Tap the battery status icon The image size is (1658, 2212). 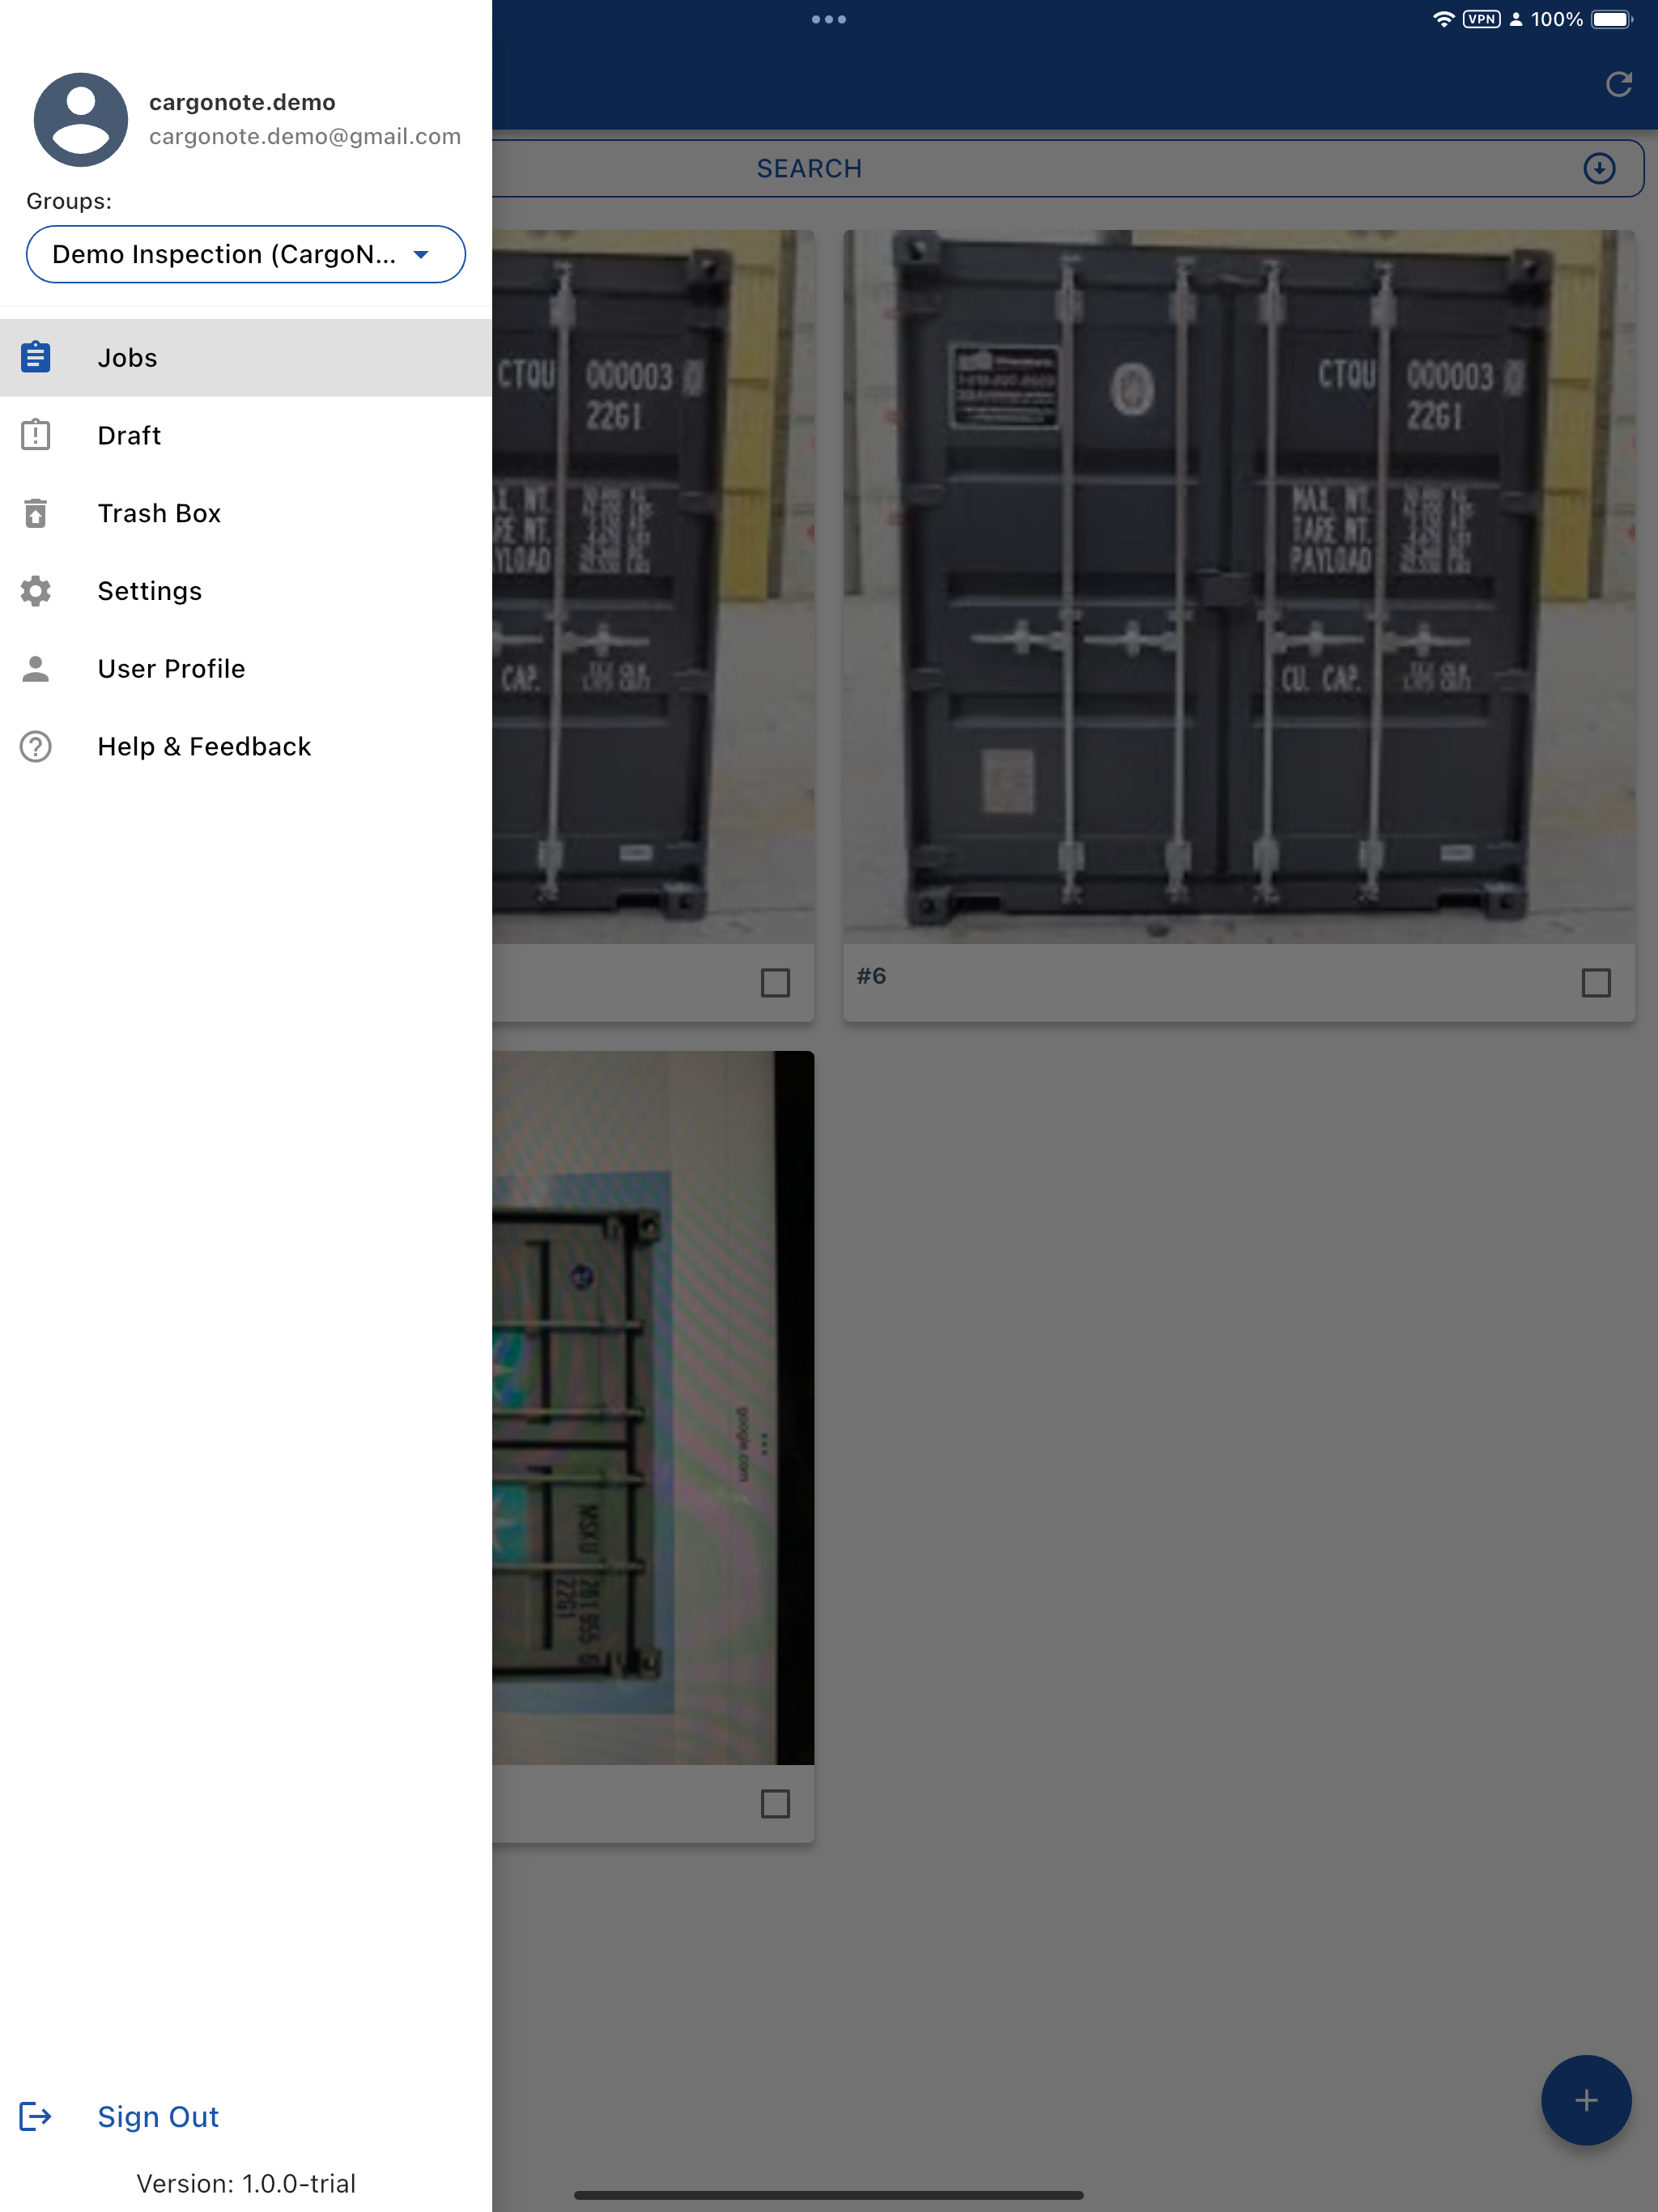tap(1612, 19)
